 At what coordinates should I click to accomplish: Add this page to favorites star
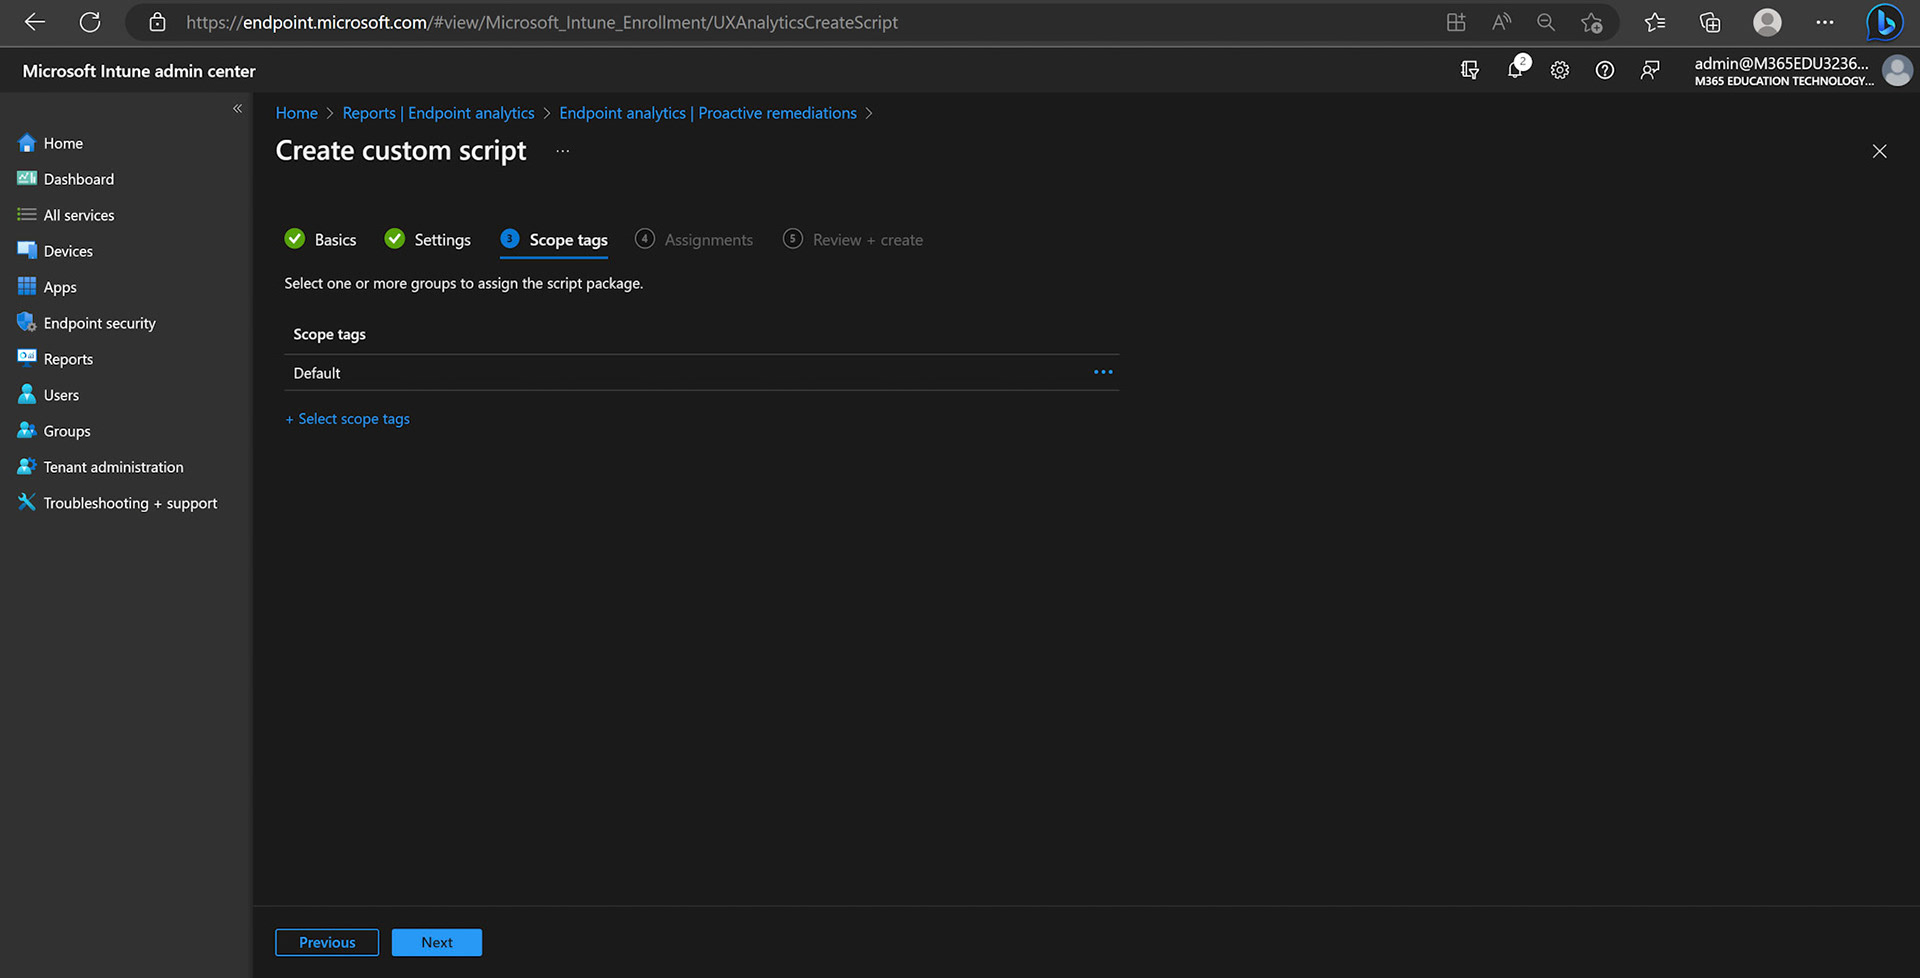tap(1592, 22)
